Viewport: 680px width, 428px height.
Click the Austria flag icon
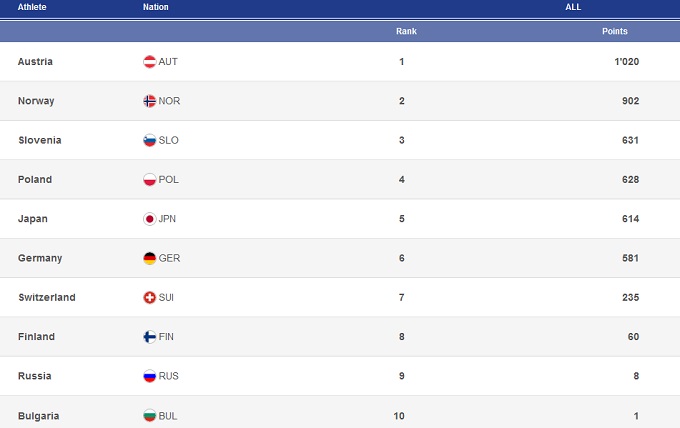(x=150, y=62)
